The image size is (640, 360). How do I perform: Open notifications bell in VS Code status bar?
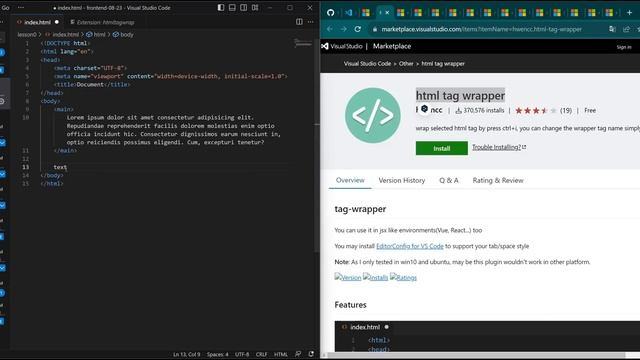(x=311, y=354)
